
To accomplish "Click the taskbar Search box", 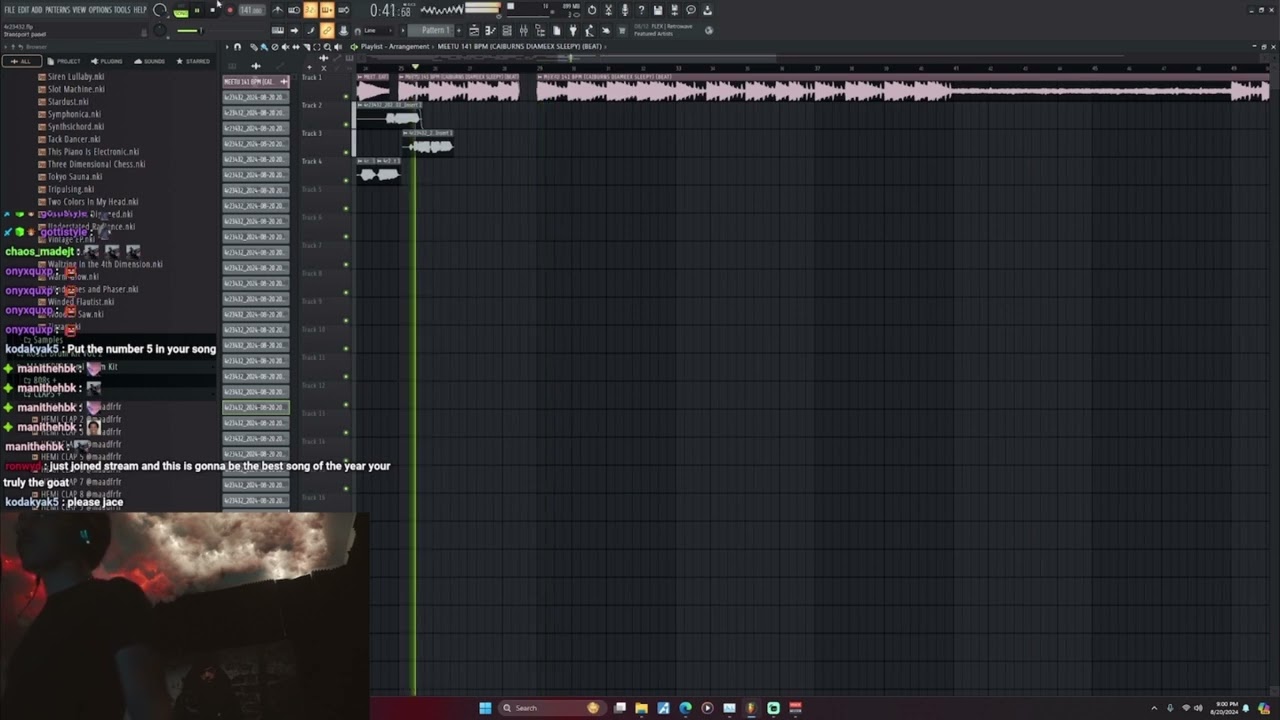I will pos(552,708).
